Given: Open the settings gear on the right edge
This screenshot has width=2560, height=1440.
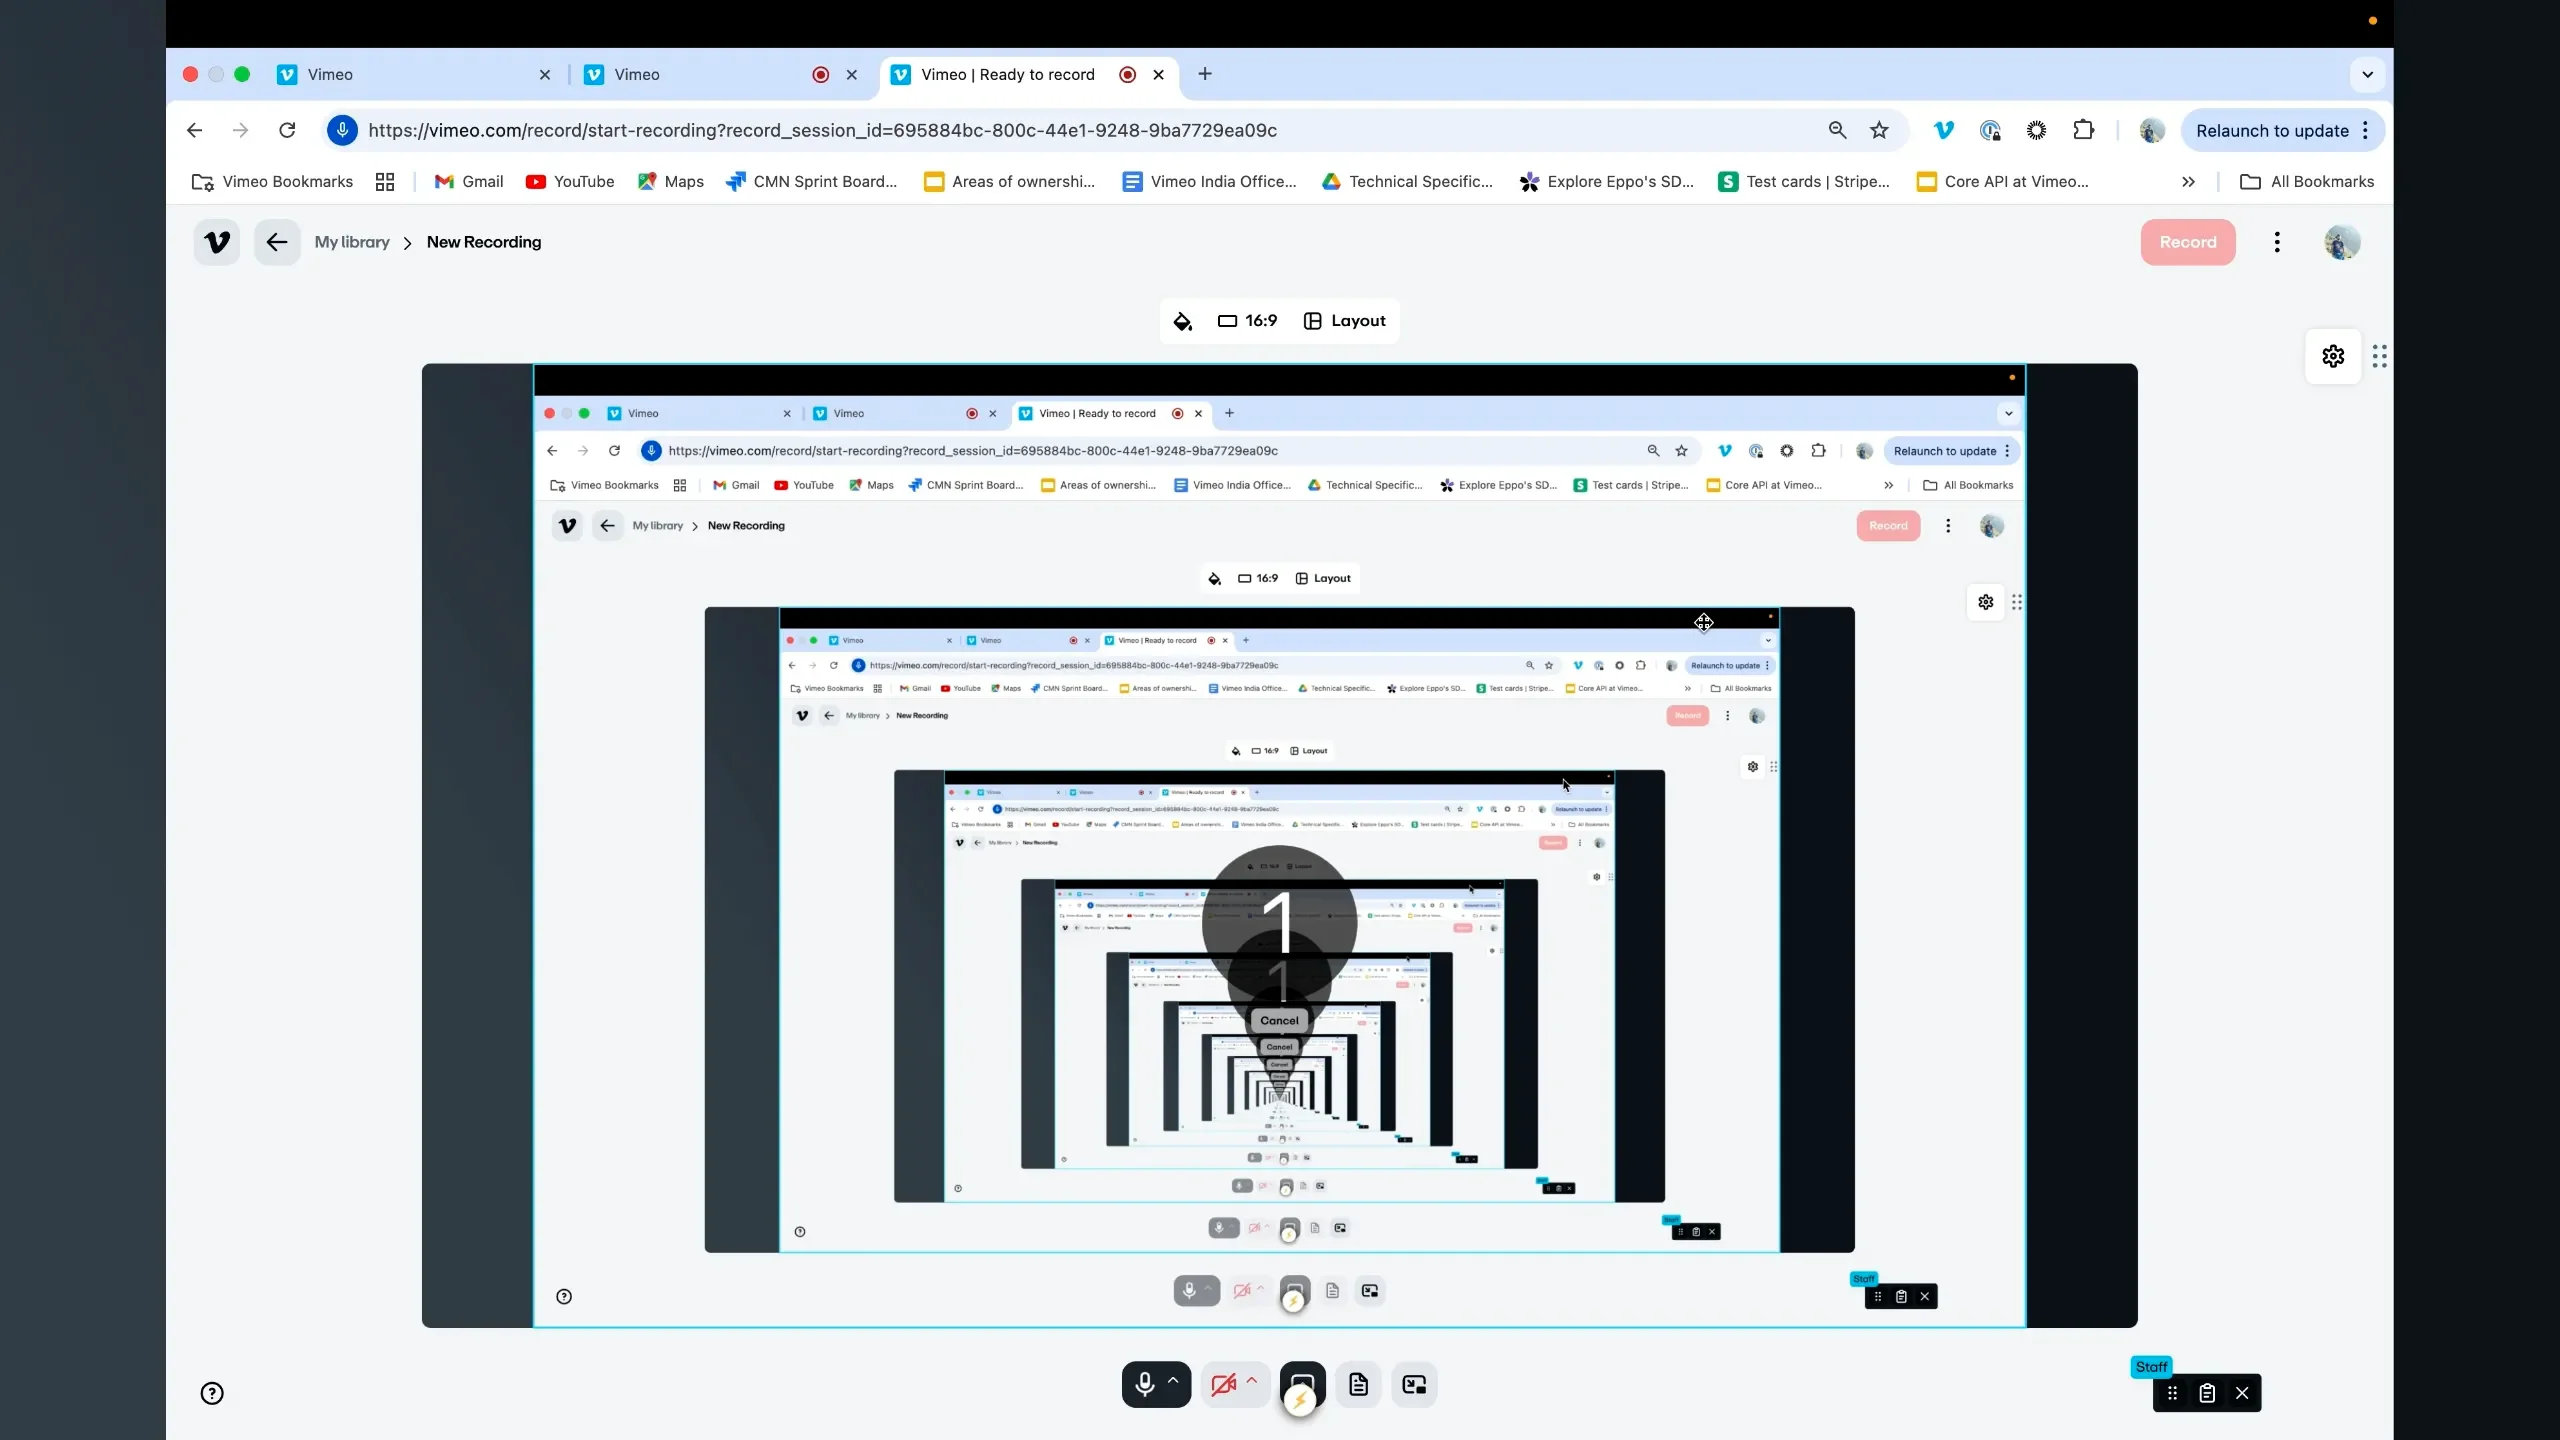Looking at the screenshot, I should point(2332,356).
